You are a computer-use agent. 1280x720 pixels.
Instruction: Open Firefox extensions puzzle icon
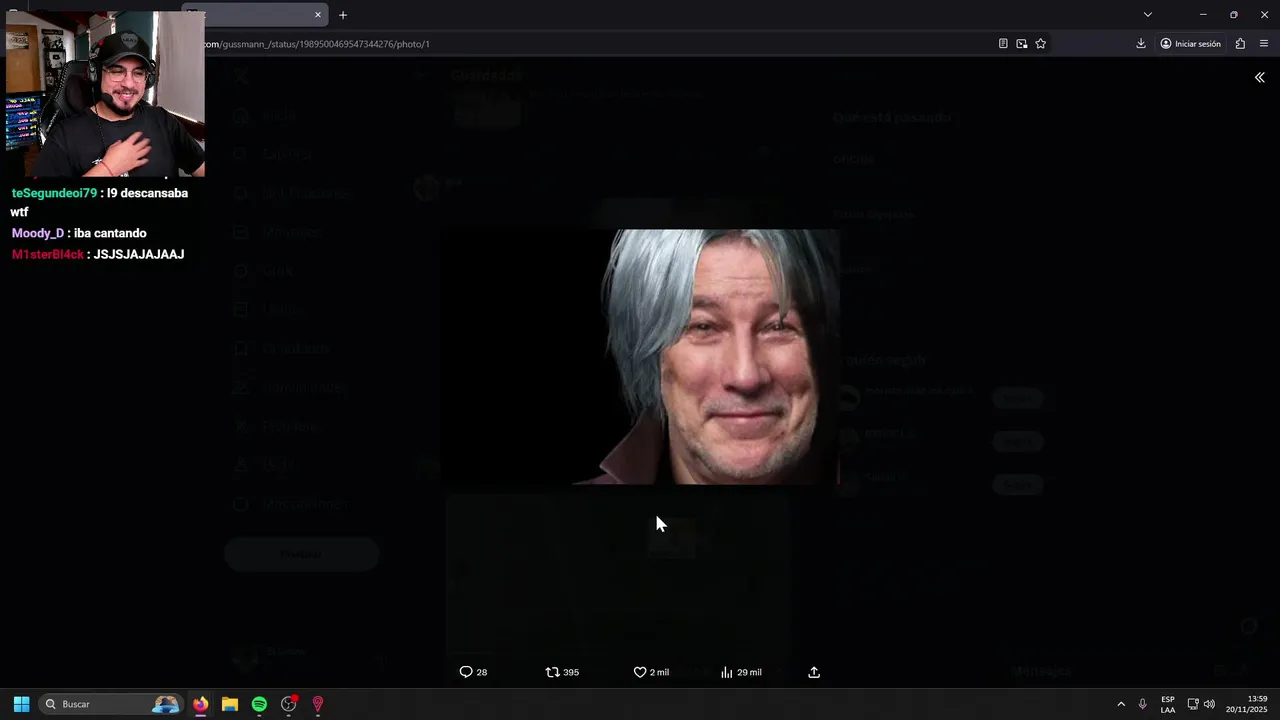[1240, 44]
